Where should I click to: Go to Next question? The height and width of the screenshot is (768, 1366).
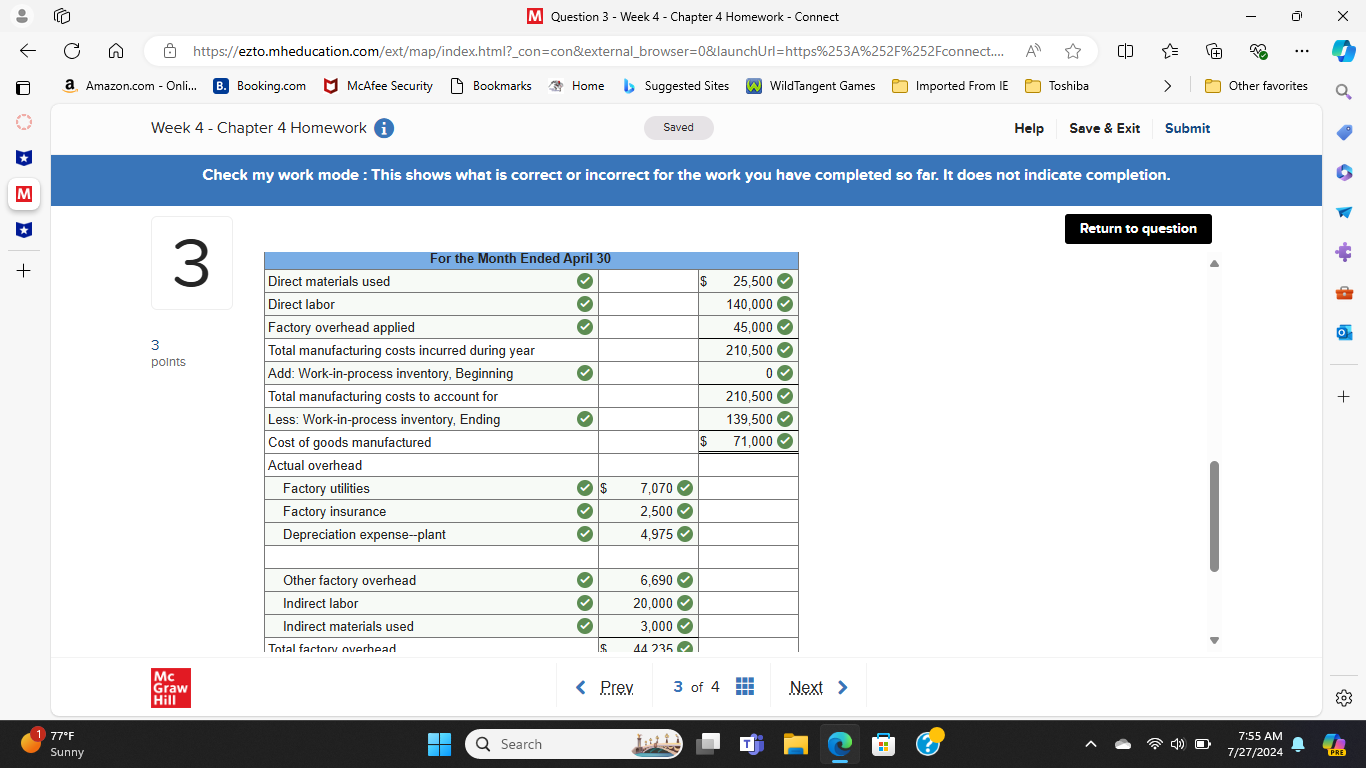[x=818, y=687]
